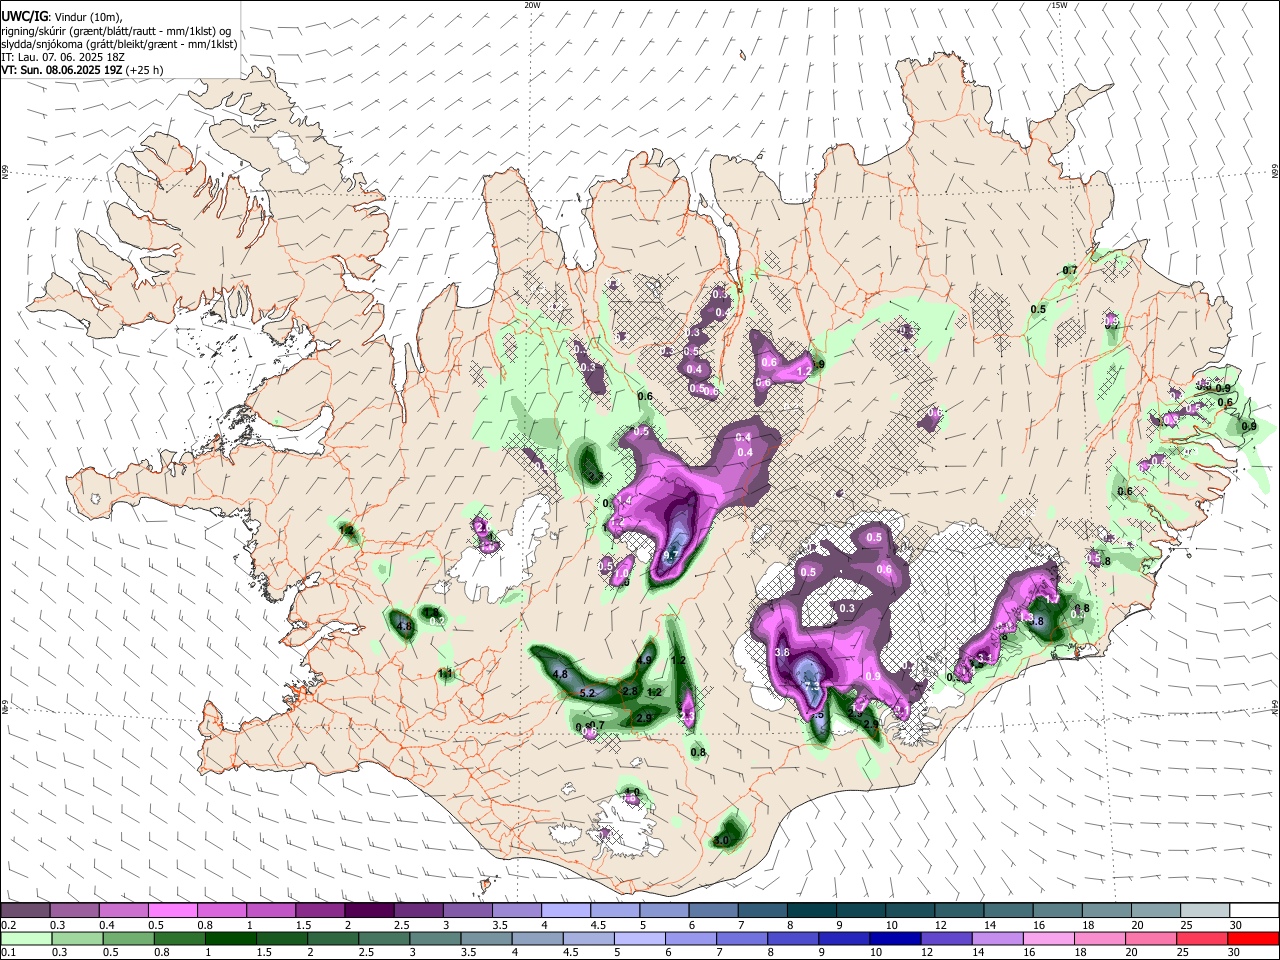This screenshot has height=960, width=1280.
Task: Click the '5.2' precipitation value on map
Action: (587, 693)
